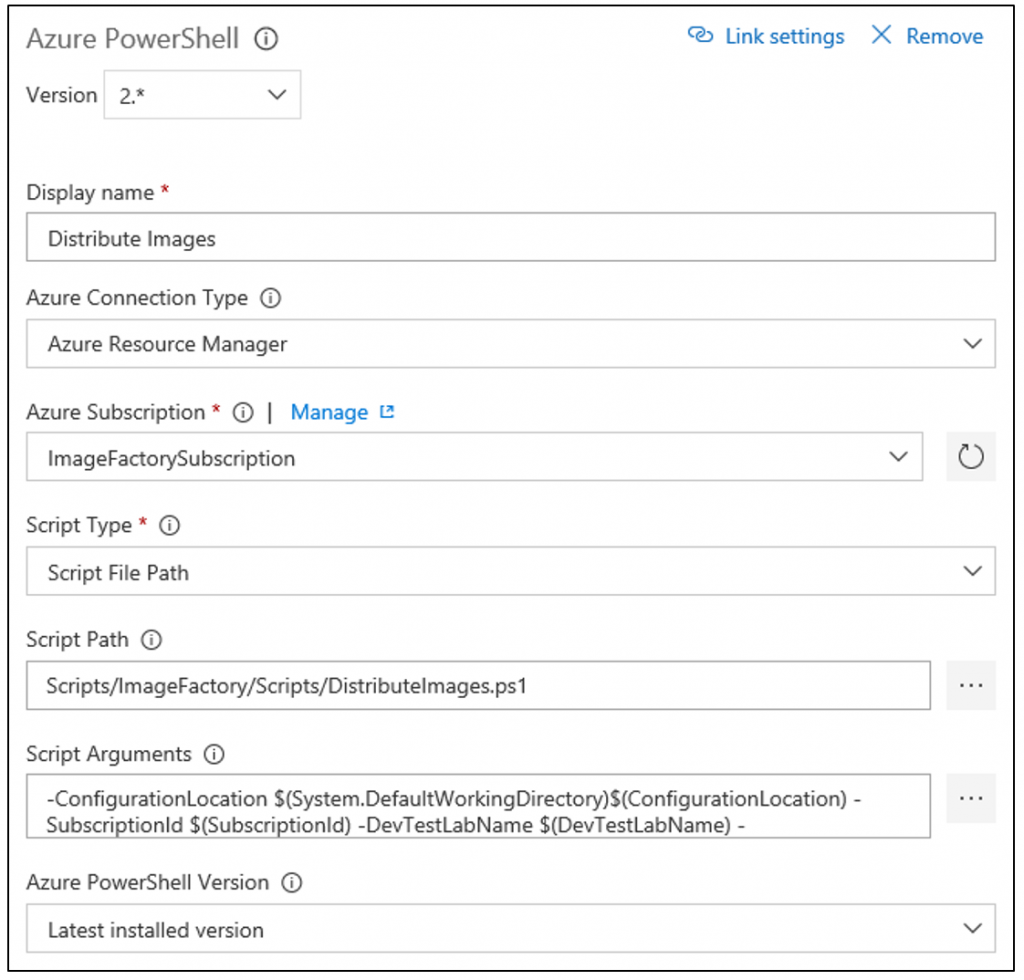Click the Display name label
The height and width of the screenshot is (980, 1024).
(x=90, y=193)
